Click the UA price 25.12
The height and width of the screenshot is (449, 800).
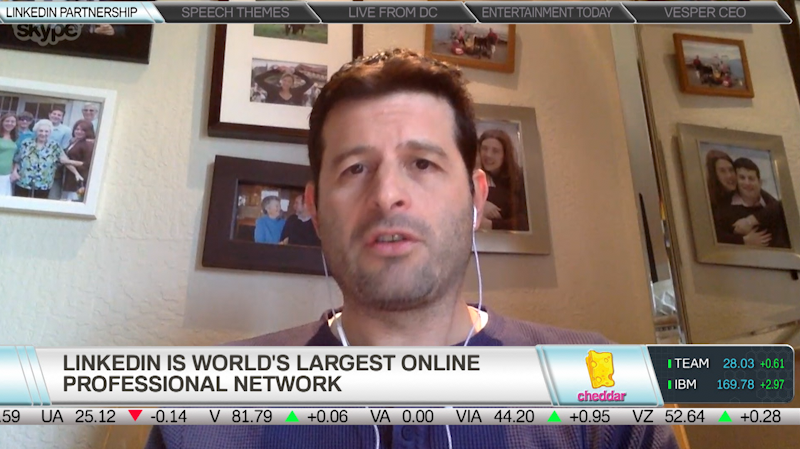[95, 416]
